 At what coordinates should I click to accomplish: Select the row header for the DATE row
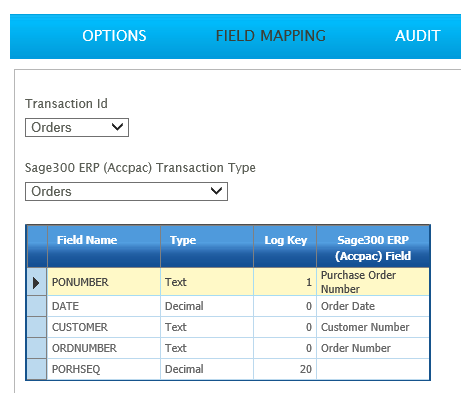click(36, 306)
